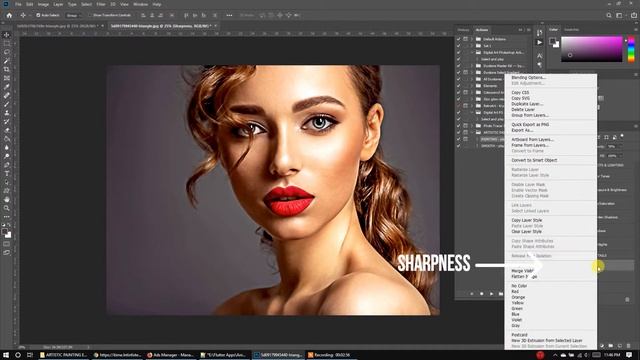Switch to the History tab
The height and width of the screenshot is (360, 640).
point(463,30)
